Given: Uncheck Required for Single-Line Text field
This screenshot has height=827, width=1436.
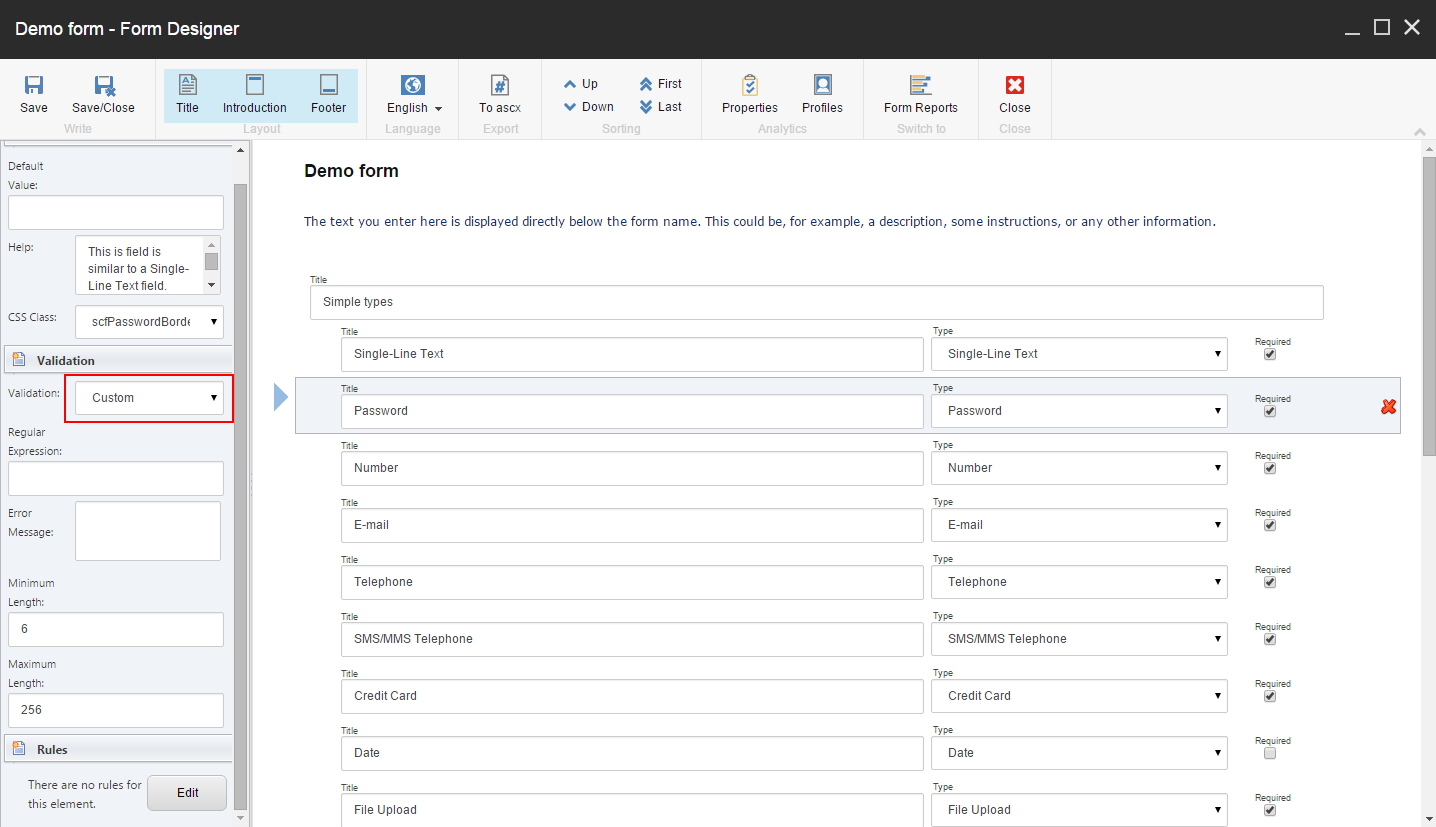Looking at the screenshot, I should pyautogui.click(x=1270, y=354).
